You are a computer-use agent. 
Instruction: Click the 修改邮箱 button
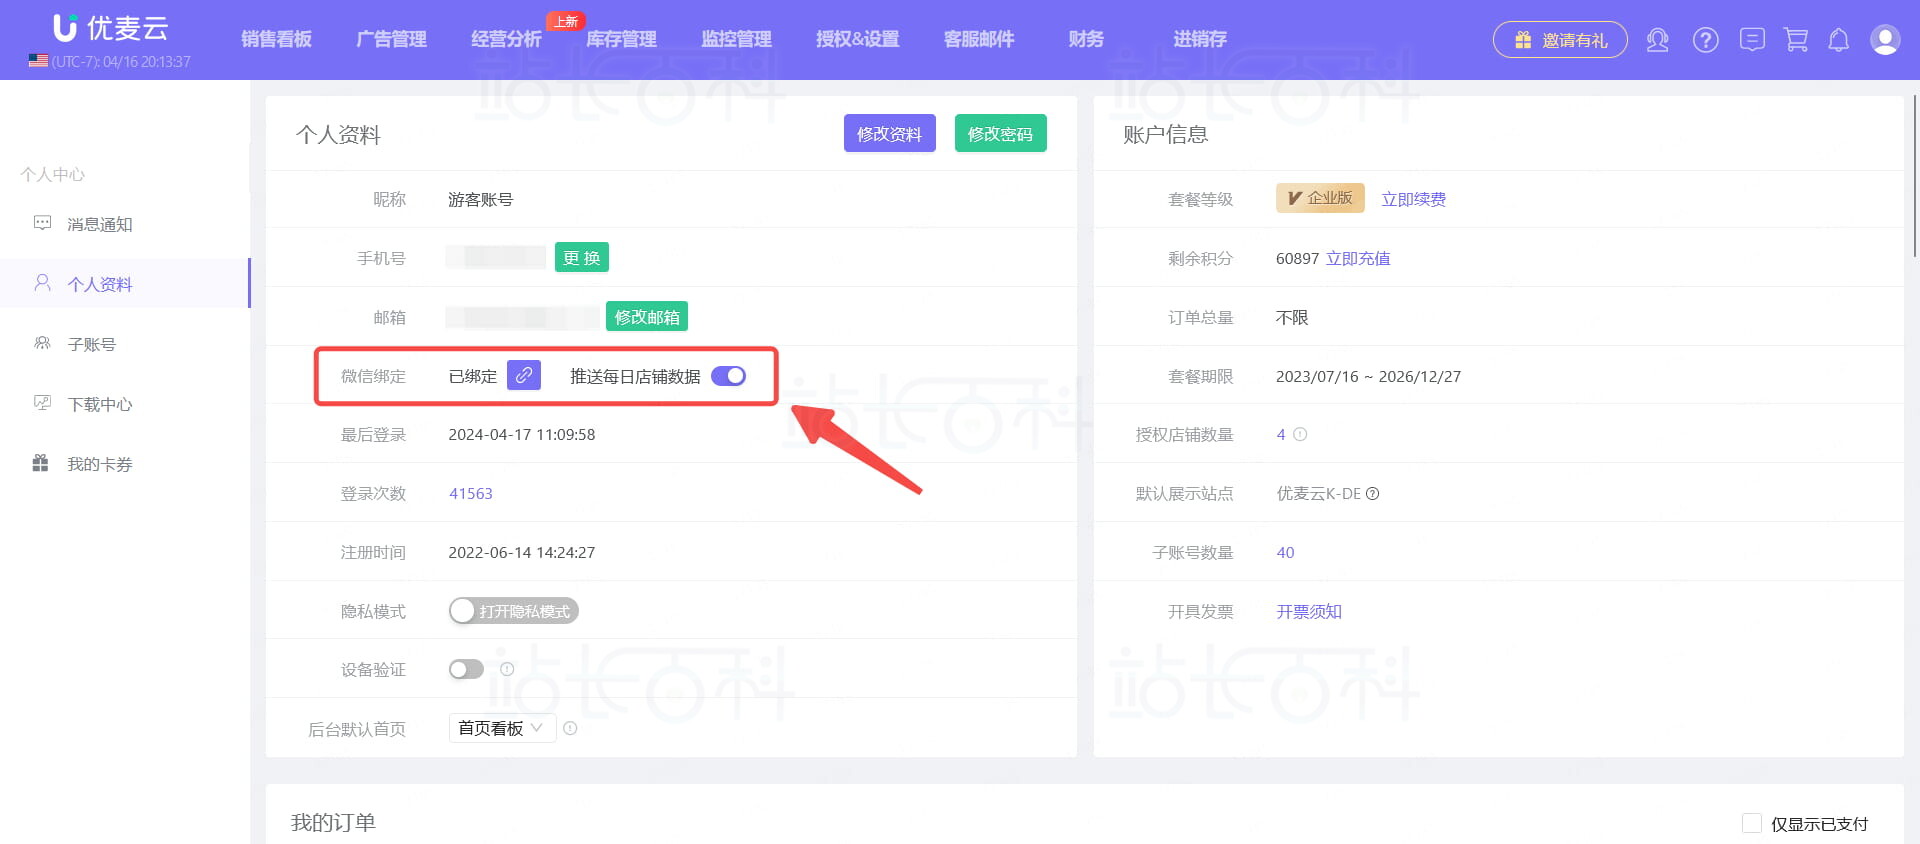point(647,316)
